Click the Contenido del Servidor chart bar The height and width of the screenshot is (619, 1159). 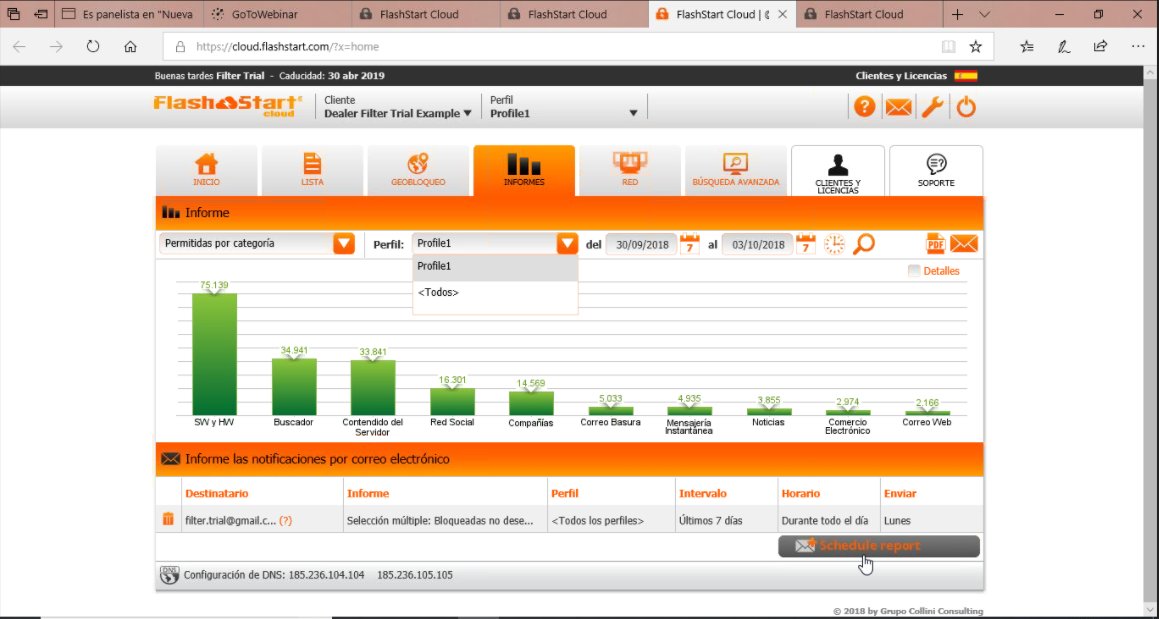[x=373, y=388]
